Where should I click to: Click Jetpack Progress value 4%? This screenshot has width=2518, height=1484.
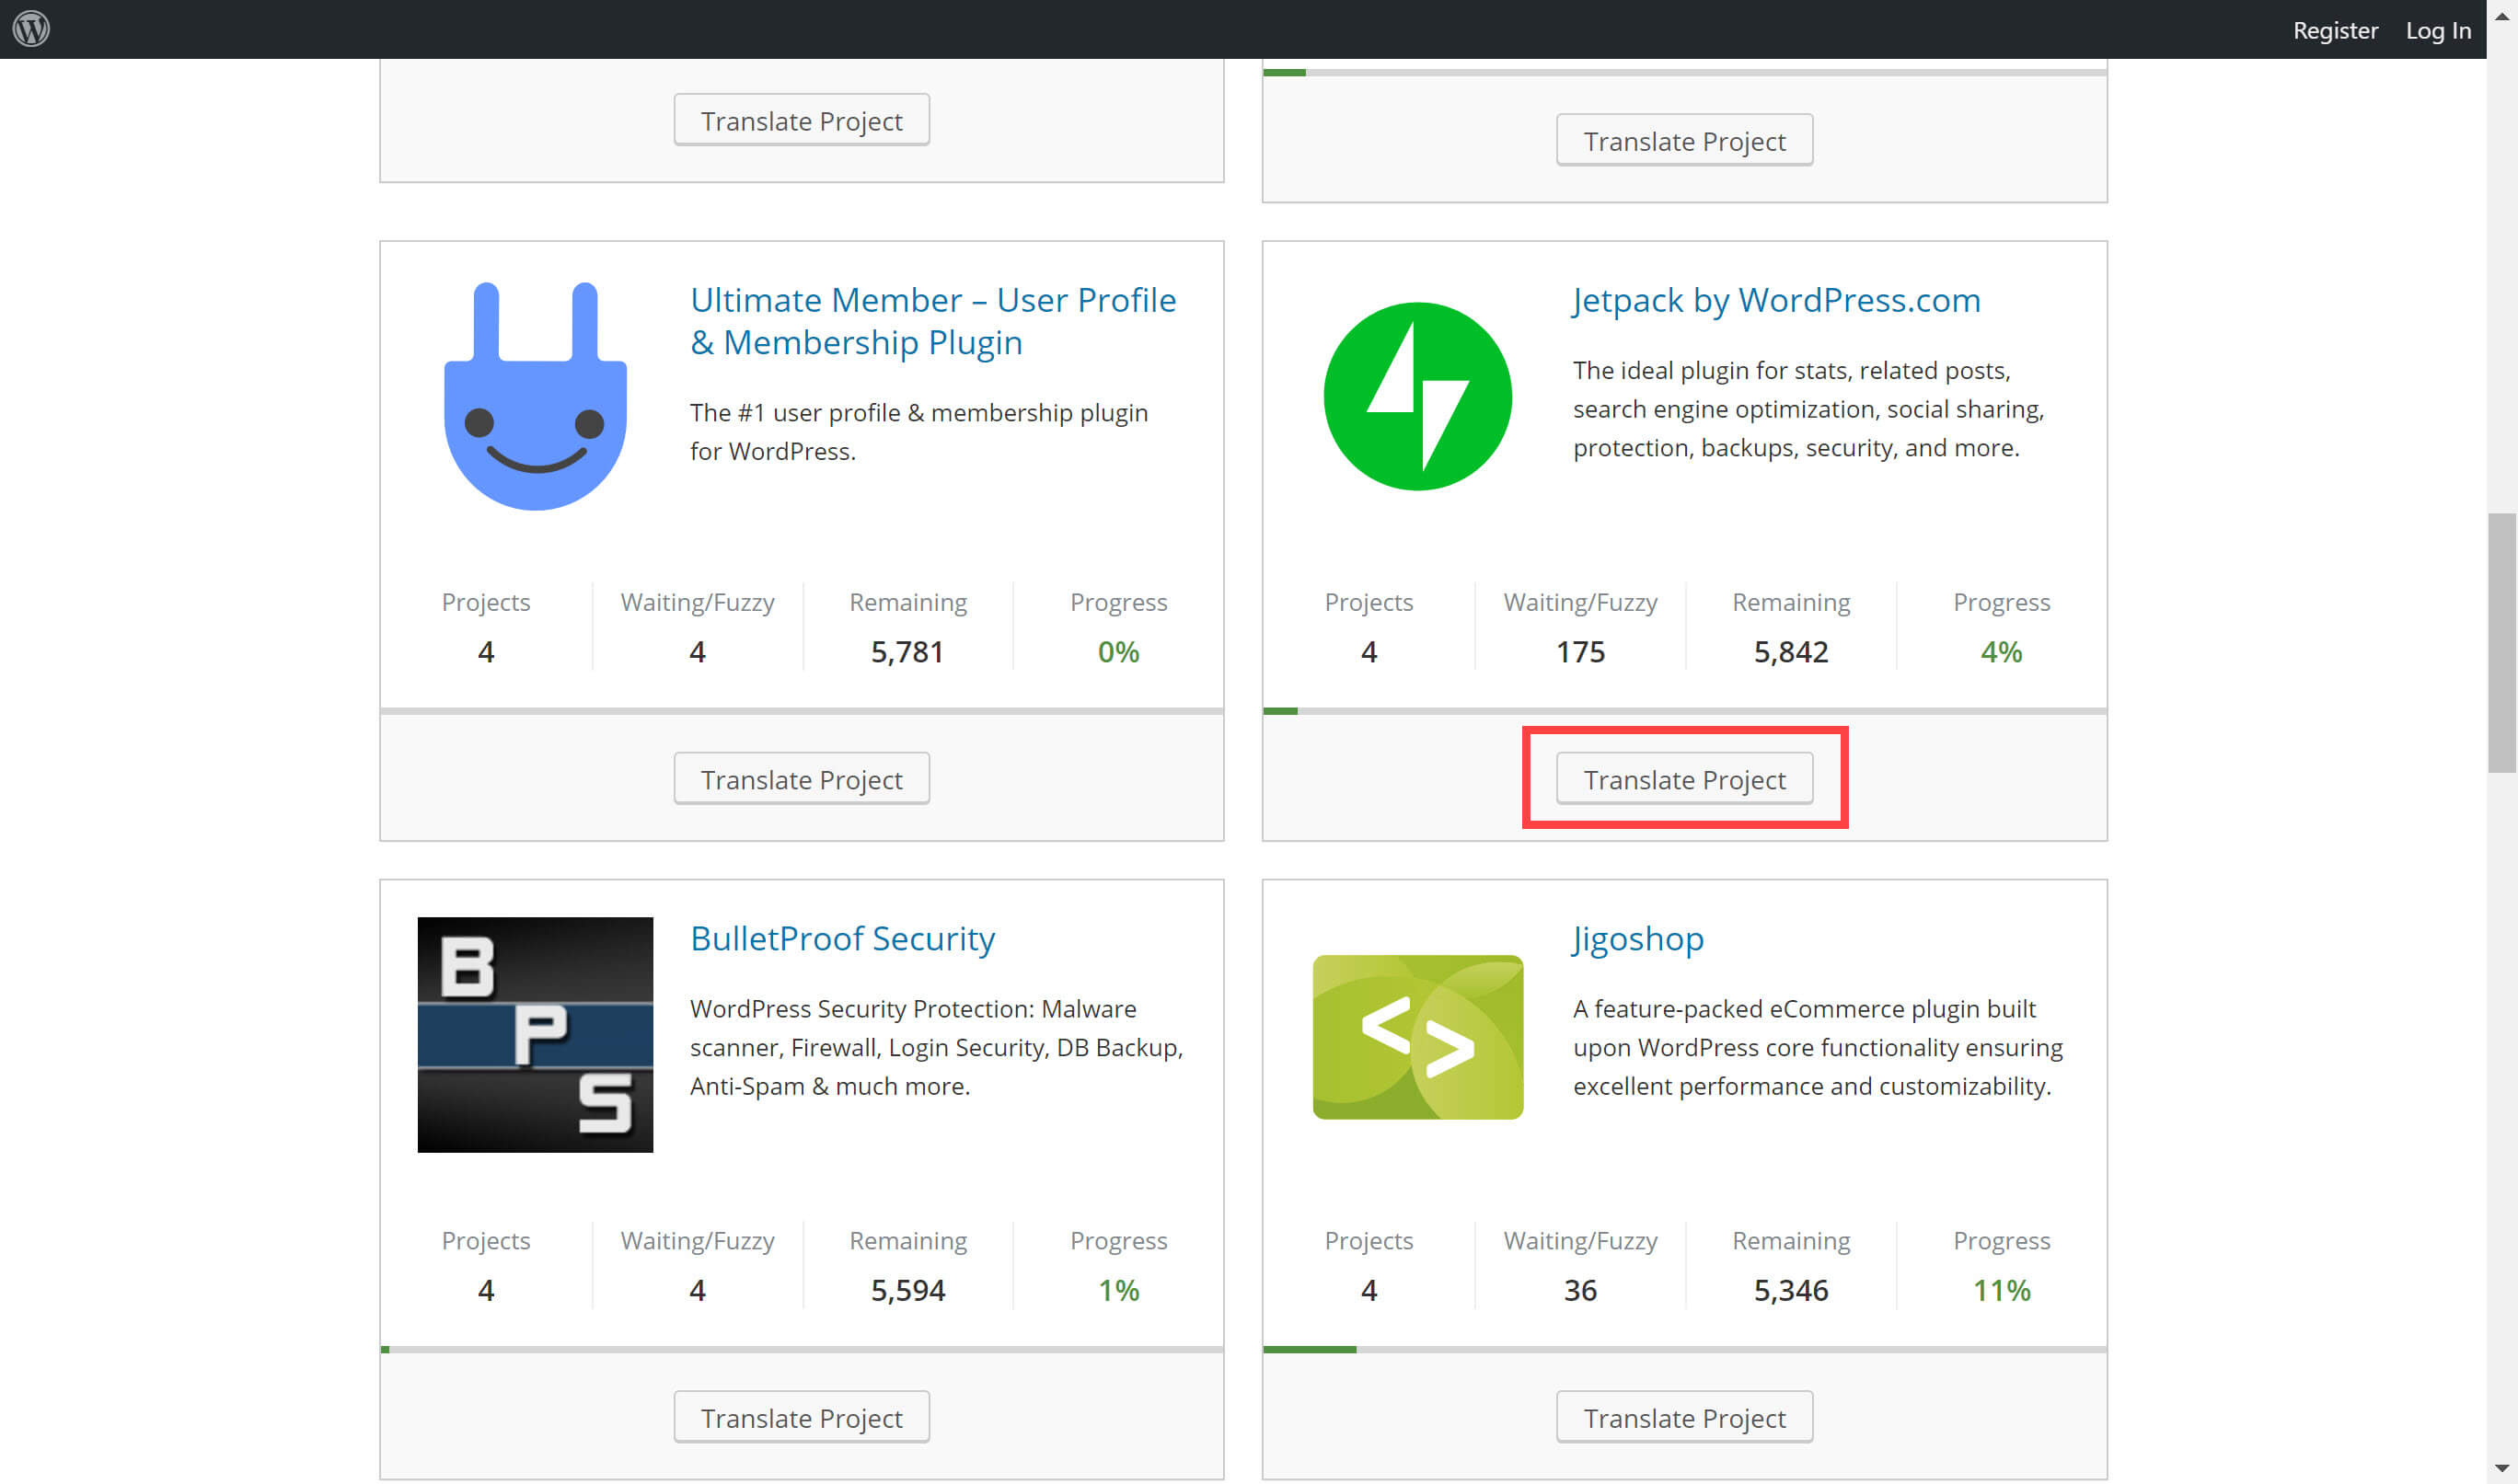[x=2001, y=652]
